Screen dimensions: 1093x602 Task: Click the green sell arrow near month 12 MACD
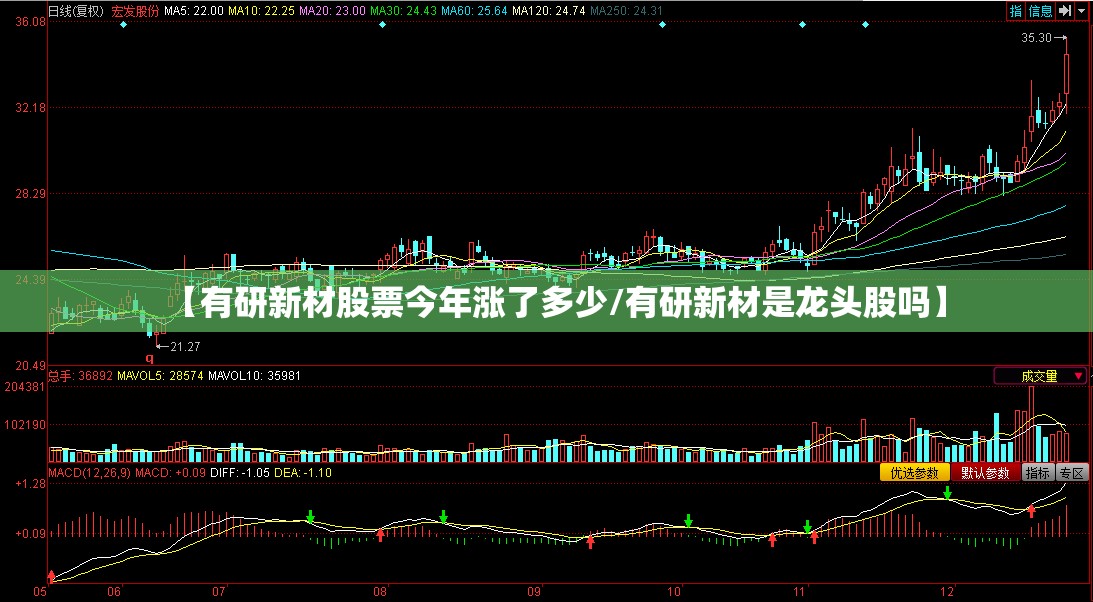tap(947, 493)
